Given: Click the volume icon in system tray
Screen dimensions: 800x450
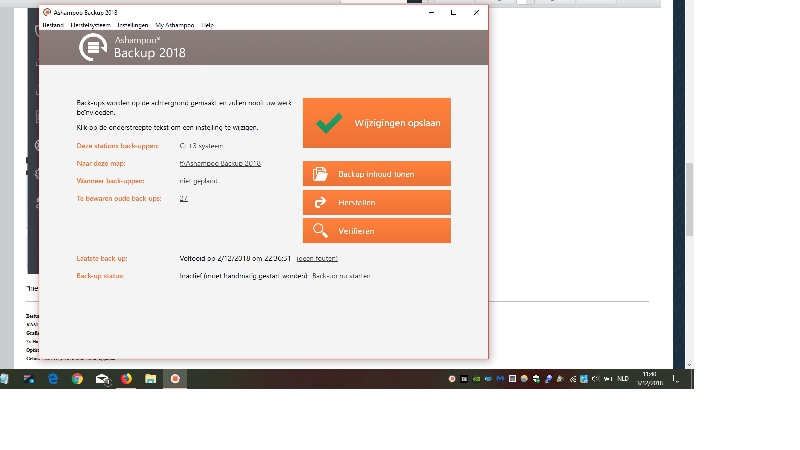Looking at the screenshot, I should point(595,379).
